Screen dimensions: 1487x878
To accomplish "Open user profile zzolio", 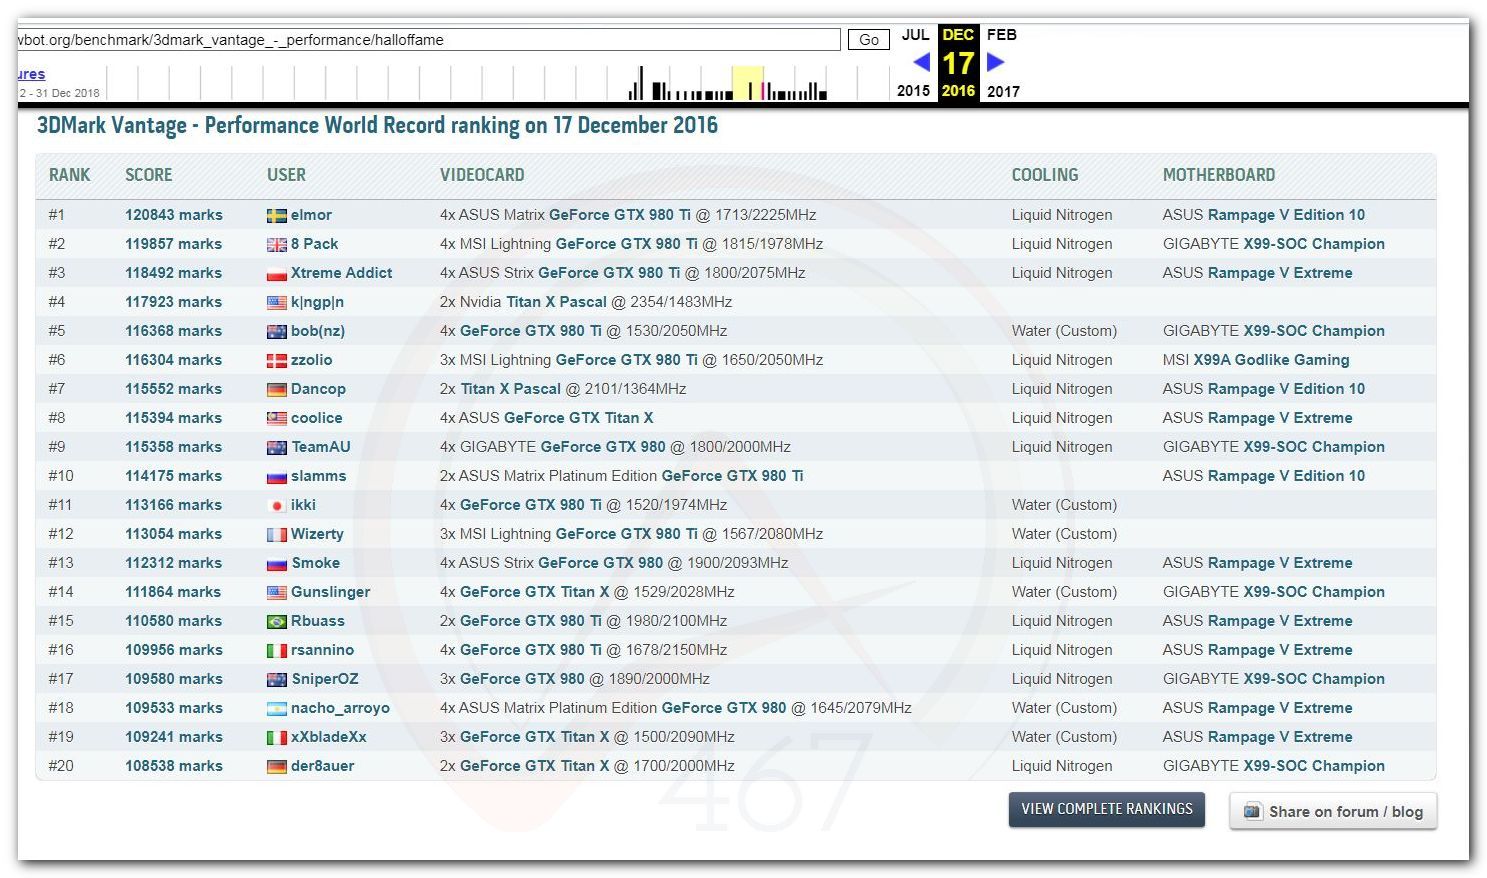I will 311,360.
